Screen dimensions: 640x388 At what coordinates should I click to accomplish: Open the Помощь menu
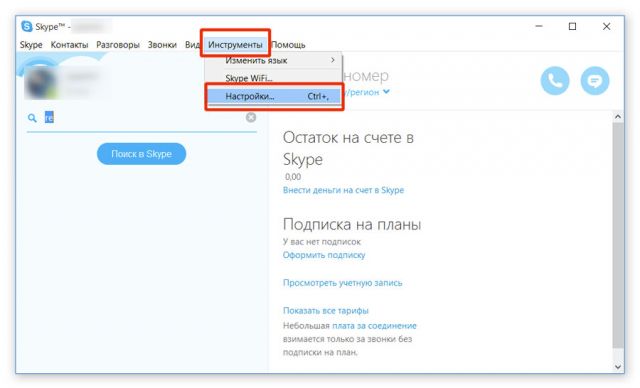pyautogui.click(x=289, y=44)
